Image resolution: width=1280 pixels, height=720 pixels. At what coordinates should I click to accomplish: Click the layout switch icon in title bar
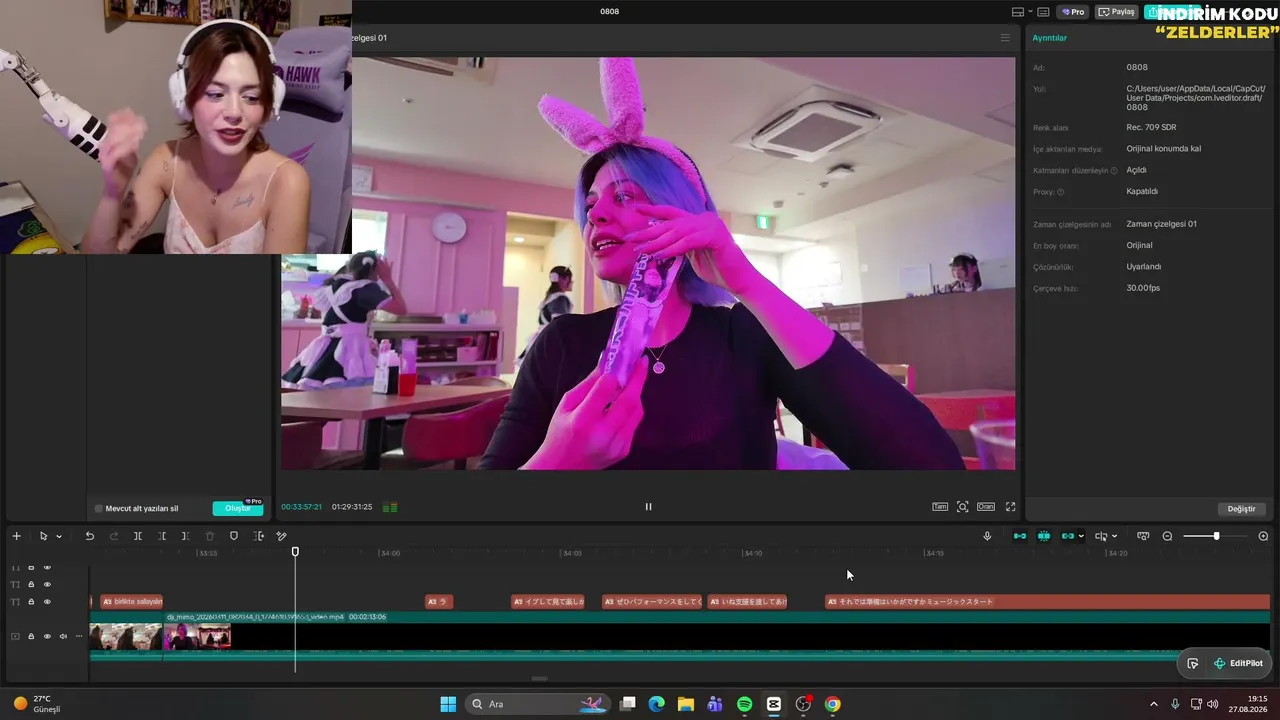click(1018, 12)
